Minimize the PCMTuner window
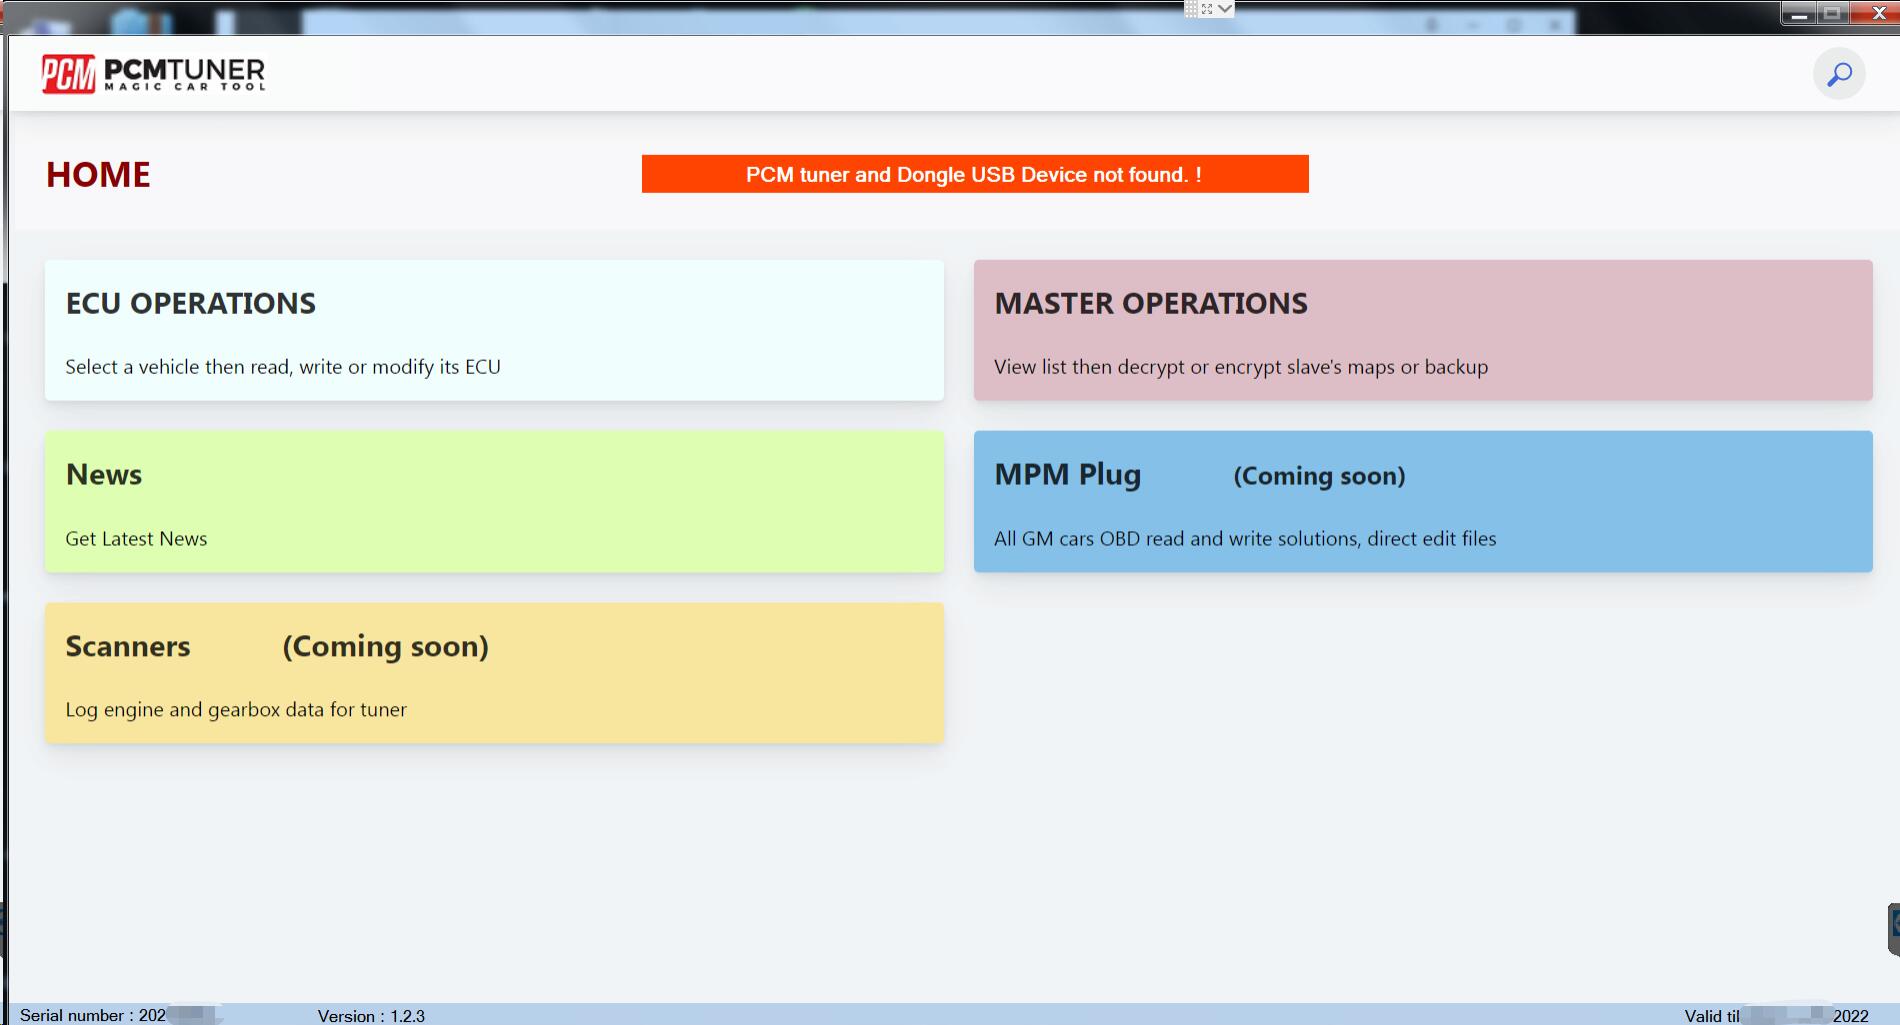Screen dimensions: 1900x1025 pyautogui.click(x=1798, y=14)
